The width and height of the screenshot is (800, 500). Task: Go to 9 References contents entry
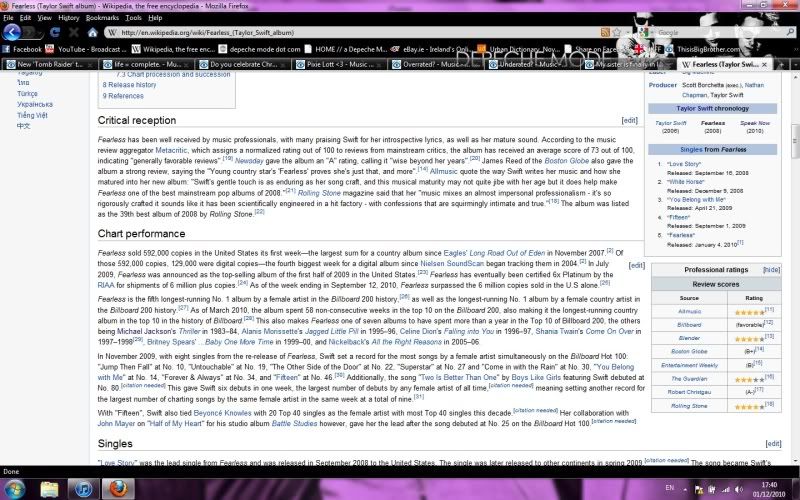tap(123, 96)
